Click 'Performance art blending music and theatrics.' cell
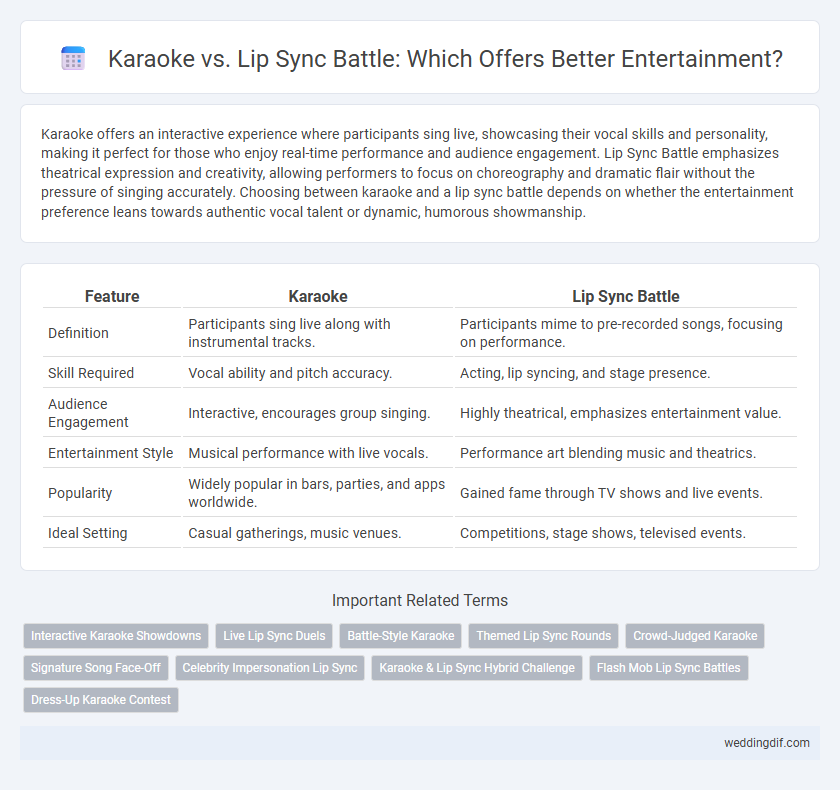 click(x=626, y=453)
